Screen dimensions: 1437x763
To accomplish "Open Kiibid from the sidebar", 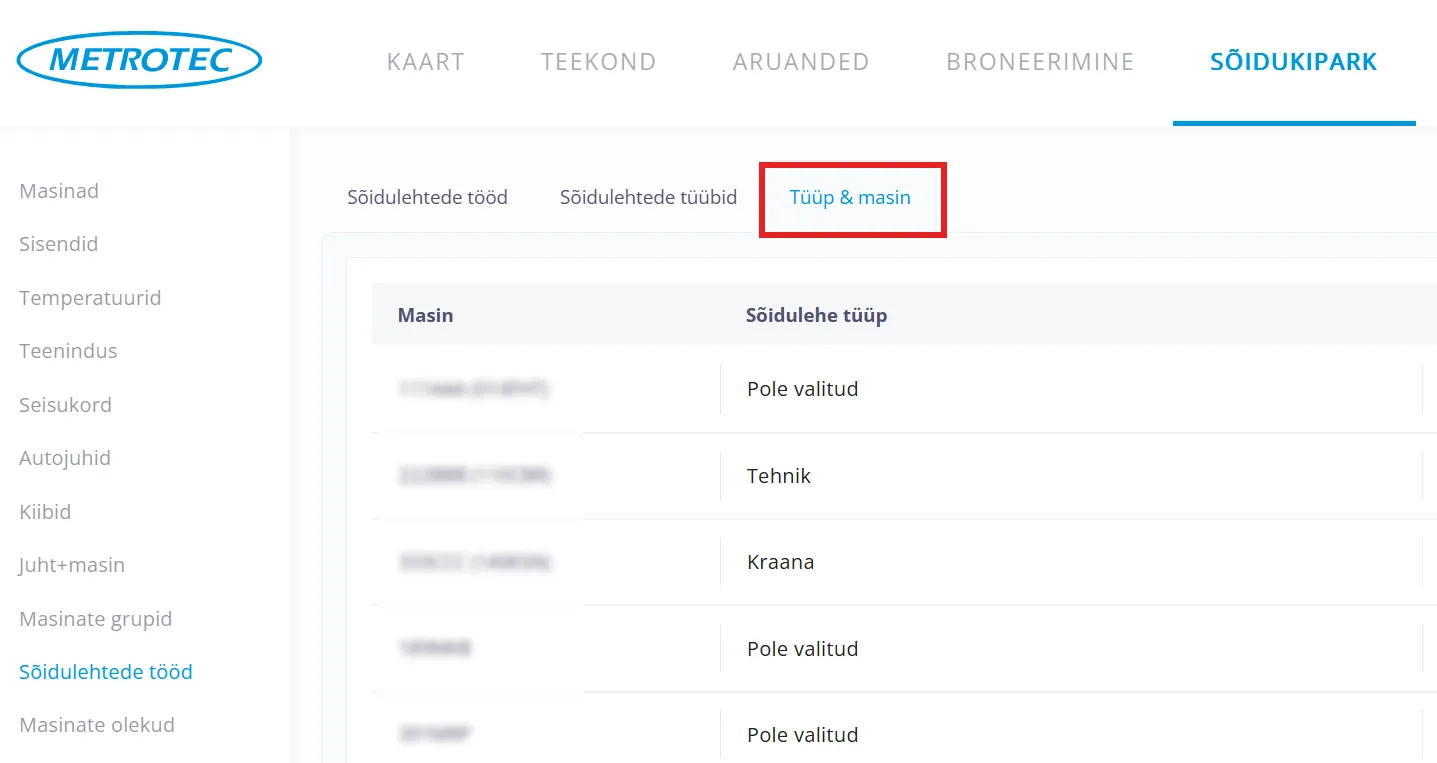I will click(45, 512).
